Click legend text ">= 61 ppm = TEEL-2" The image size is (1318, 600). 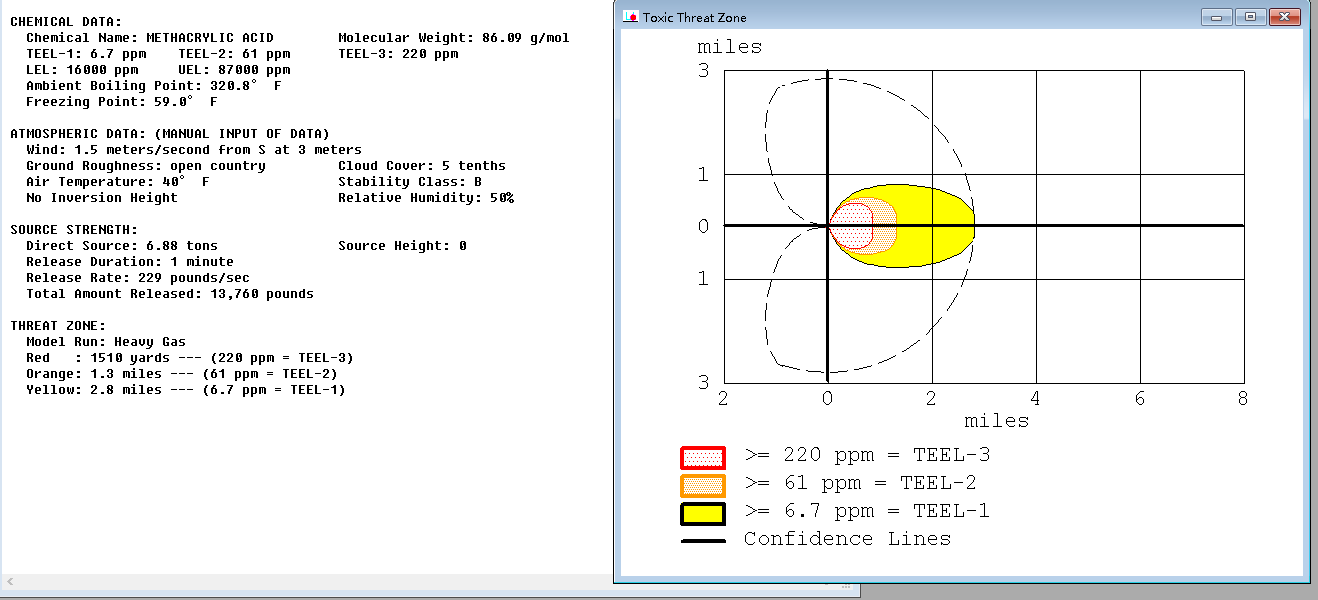[860, 483]
